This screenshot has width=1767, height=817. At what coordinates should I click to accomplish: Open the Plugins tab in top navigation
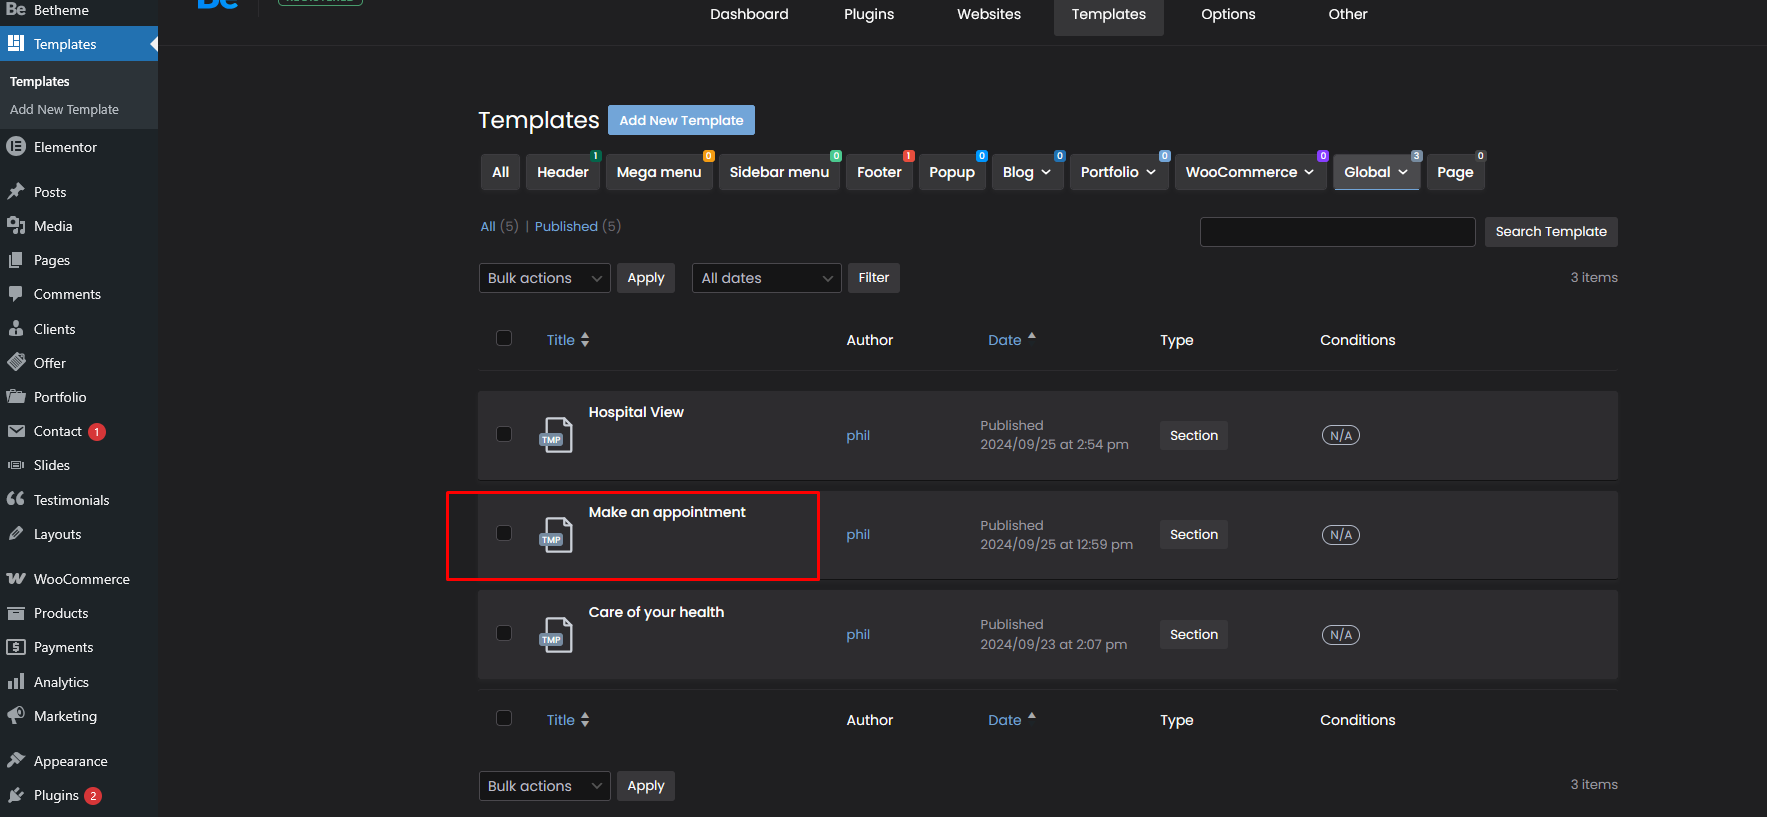868,14
